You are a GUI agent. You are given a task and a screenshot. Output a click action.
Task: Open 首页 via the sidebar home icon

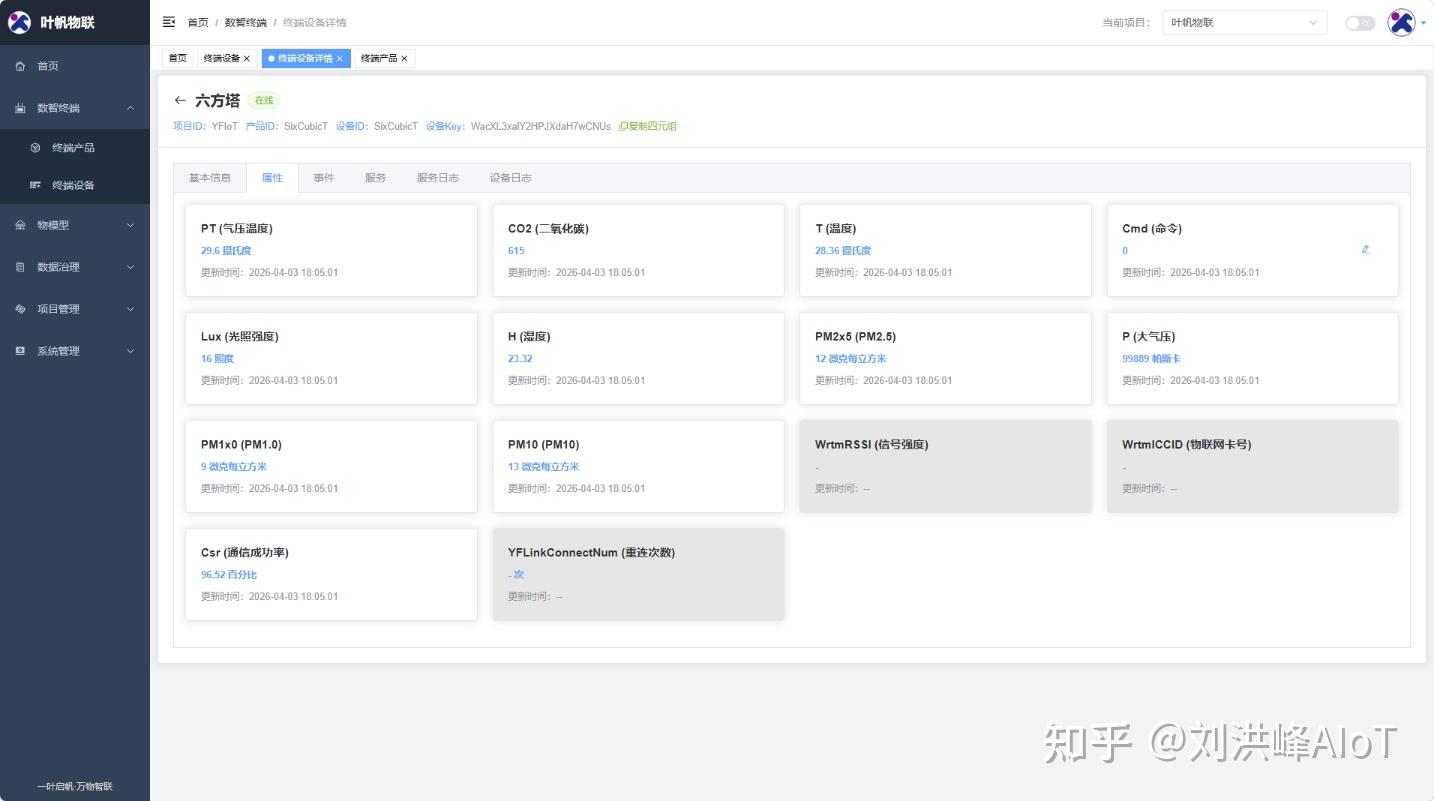tap(20, 66)
